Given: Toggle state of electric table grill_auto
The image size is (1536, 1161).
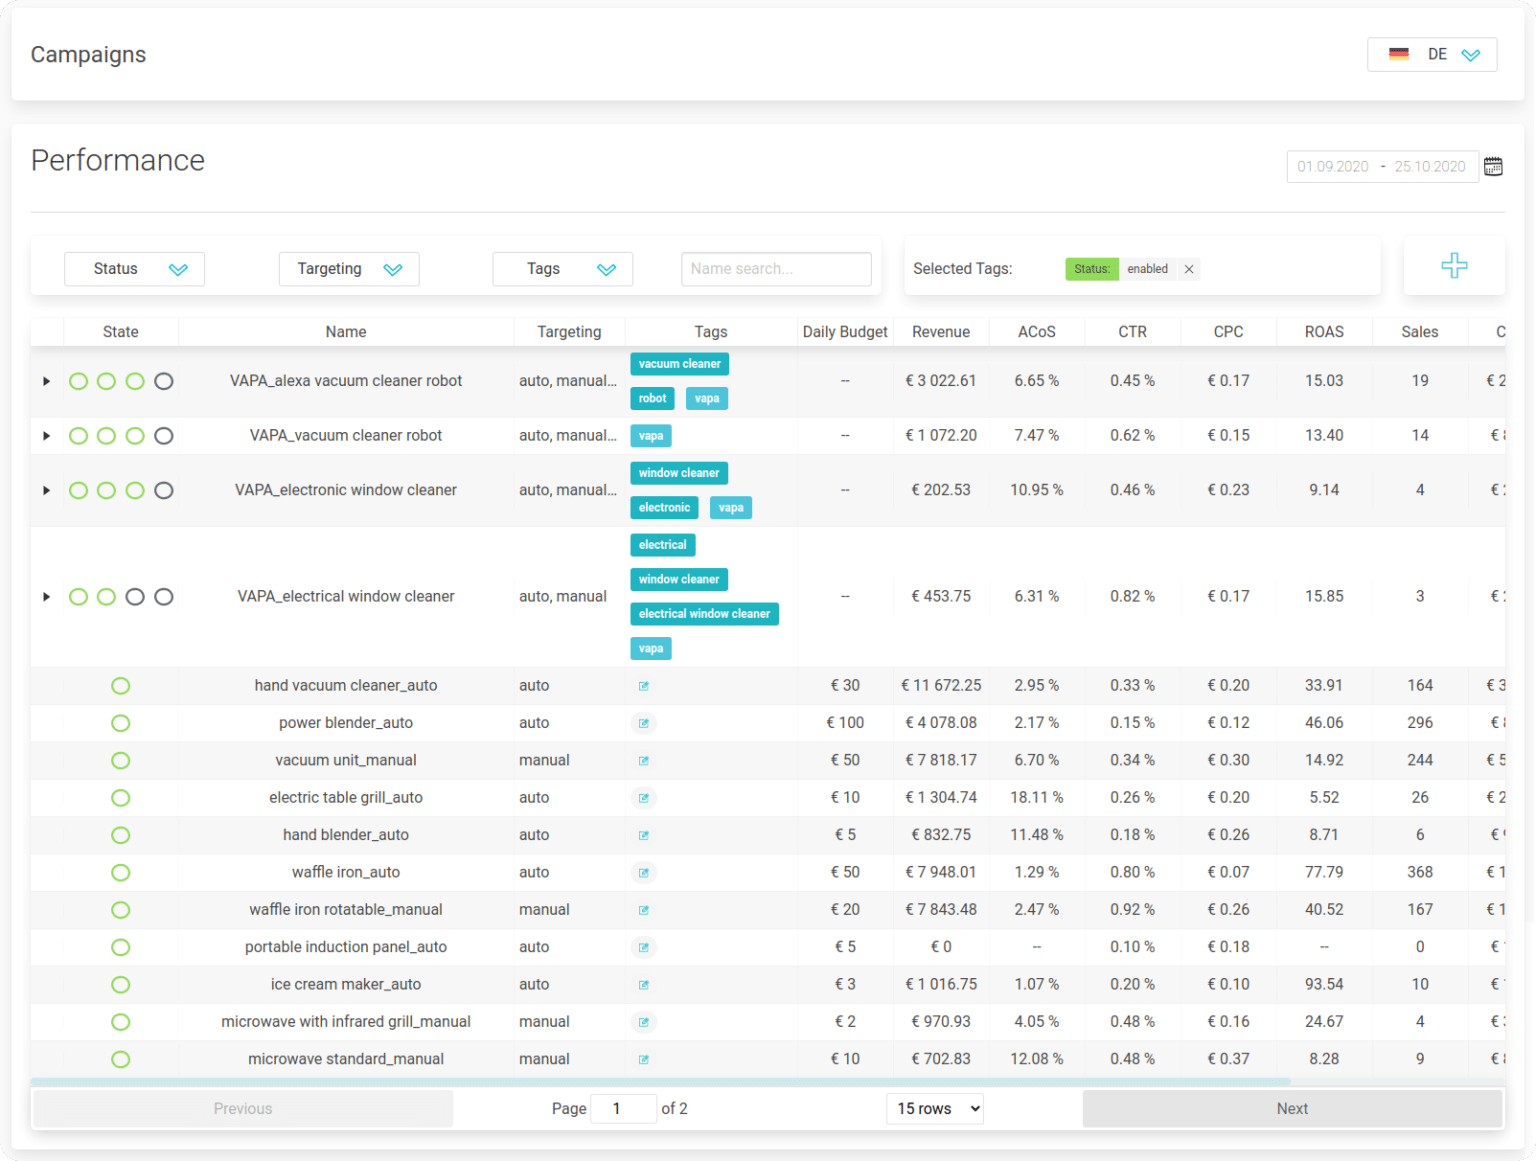Looking at the screenshot, I should (121, 798).
